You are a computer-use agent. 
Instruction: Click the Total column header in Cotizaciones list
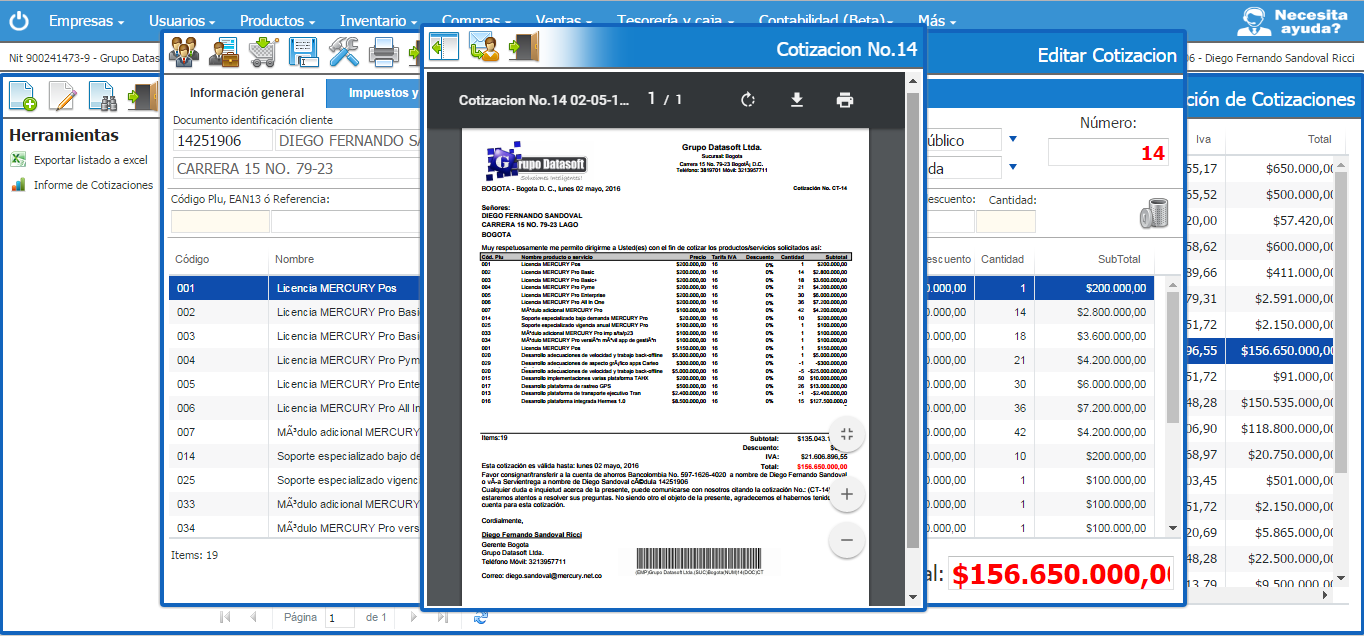pos(1319,139)
